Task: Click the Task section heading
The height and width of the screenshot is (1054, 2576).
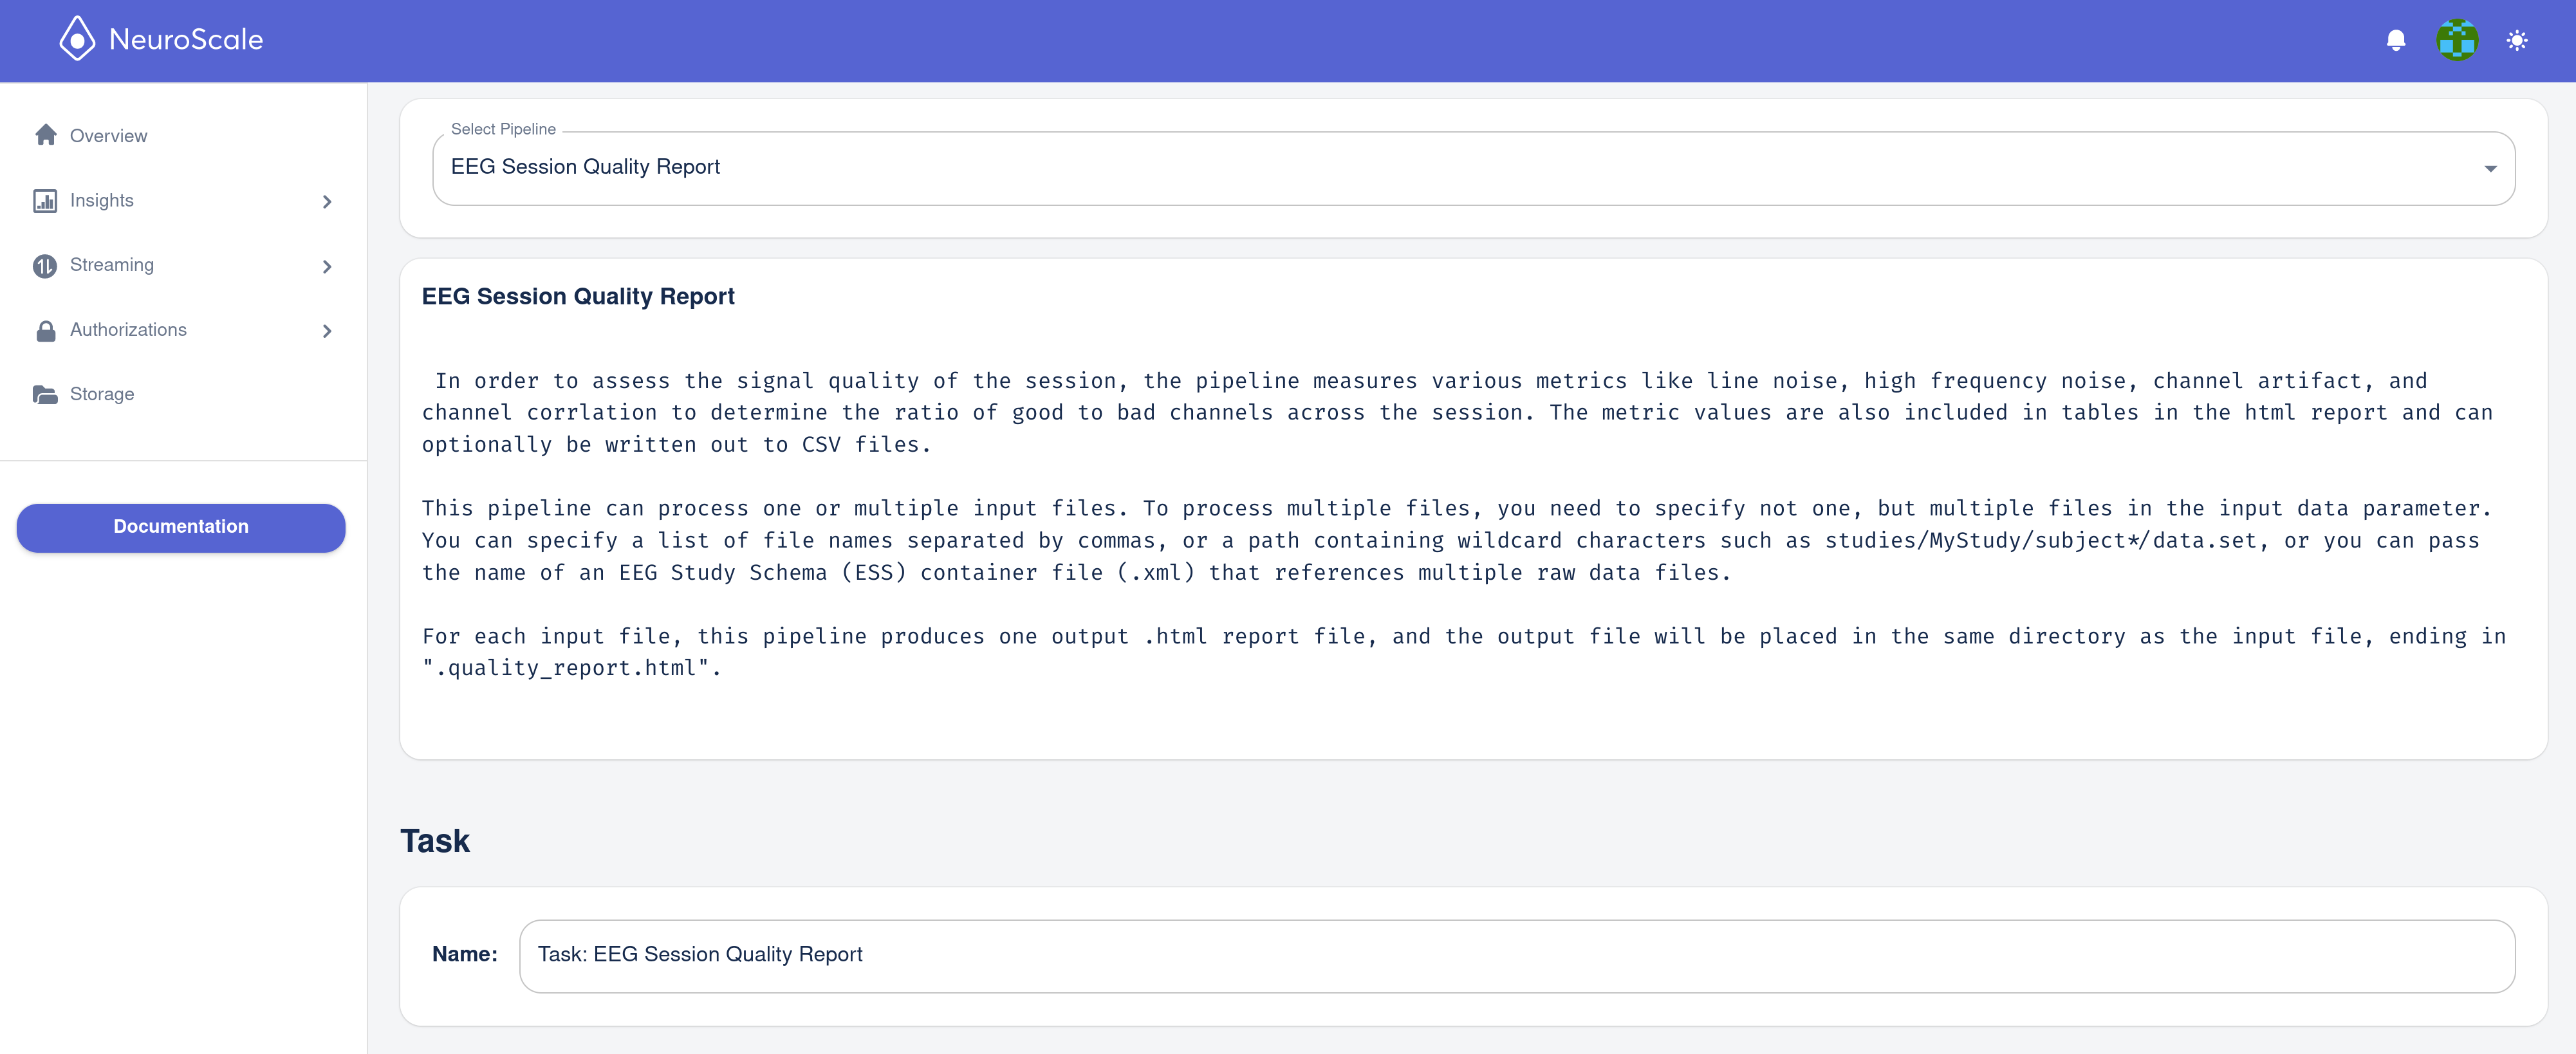Action: click(x=435, y=840)
